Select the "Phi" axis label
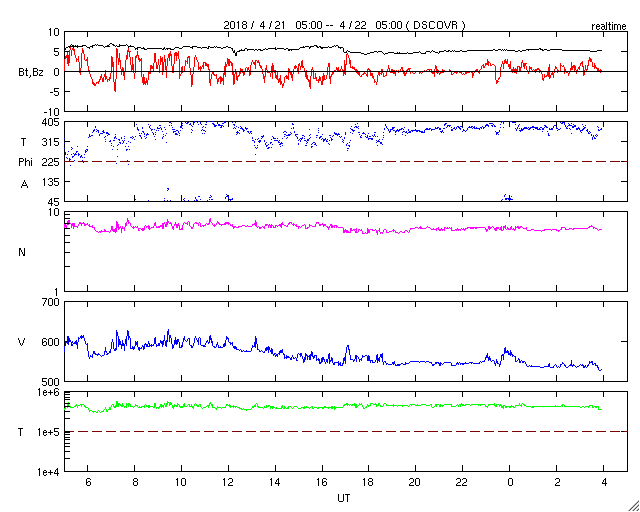The width and height of the screenshot is (640, 512). tap(25, 163)
